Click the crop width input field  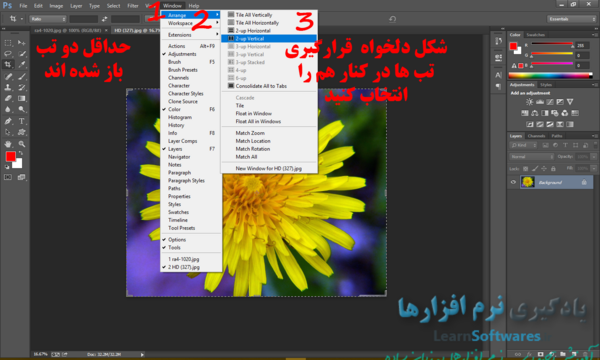(x=84, y=19)
